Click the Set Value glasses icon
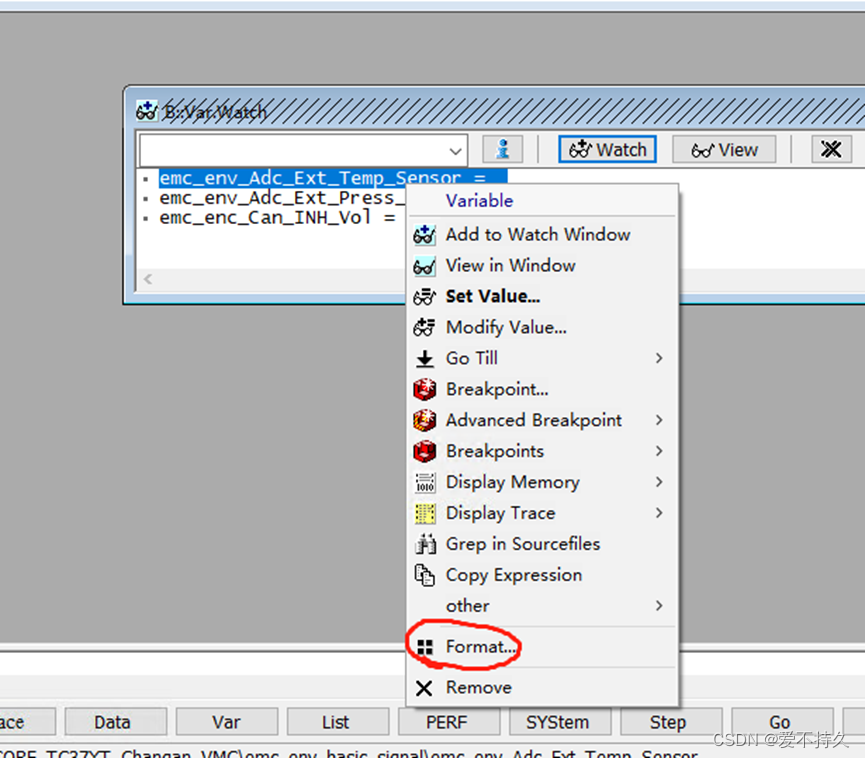Screen dimensions: 865x758 point(424,297)
